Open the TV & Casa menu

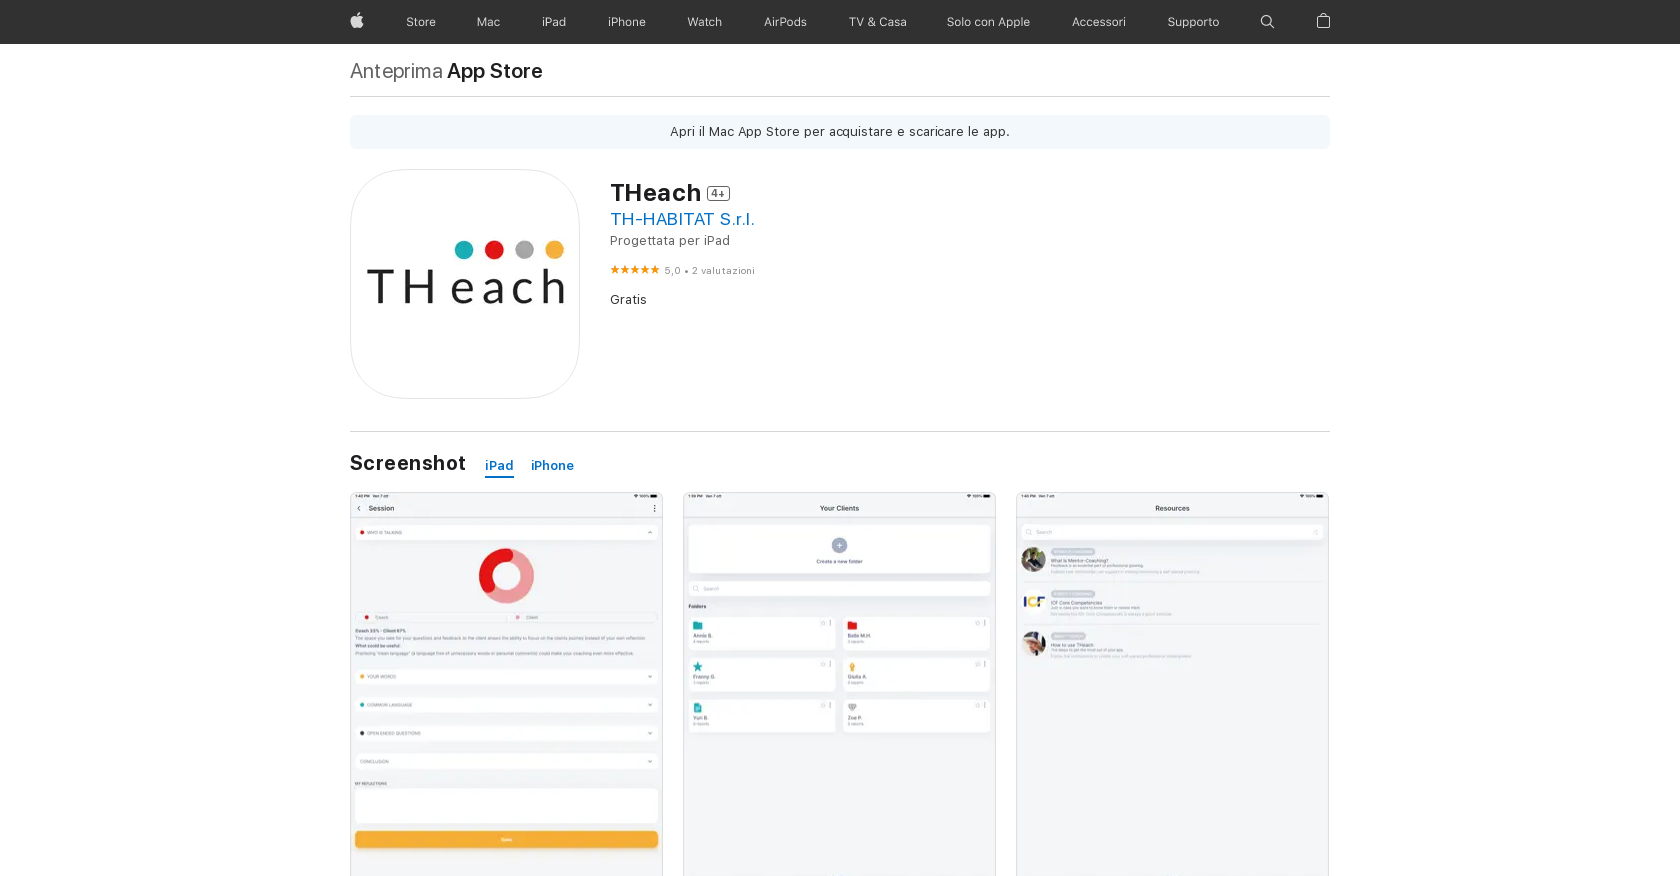click(x=878, y=22)
